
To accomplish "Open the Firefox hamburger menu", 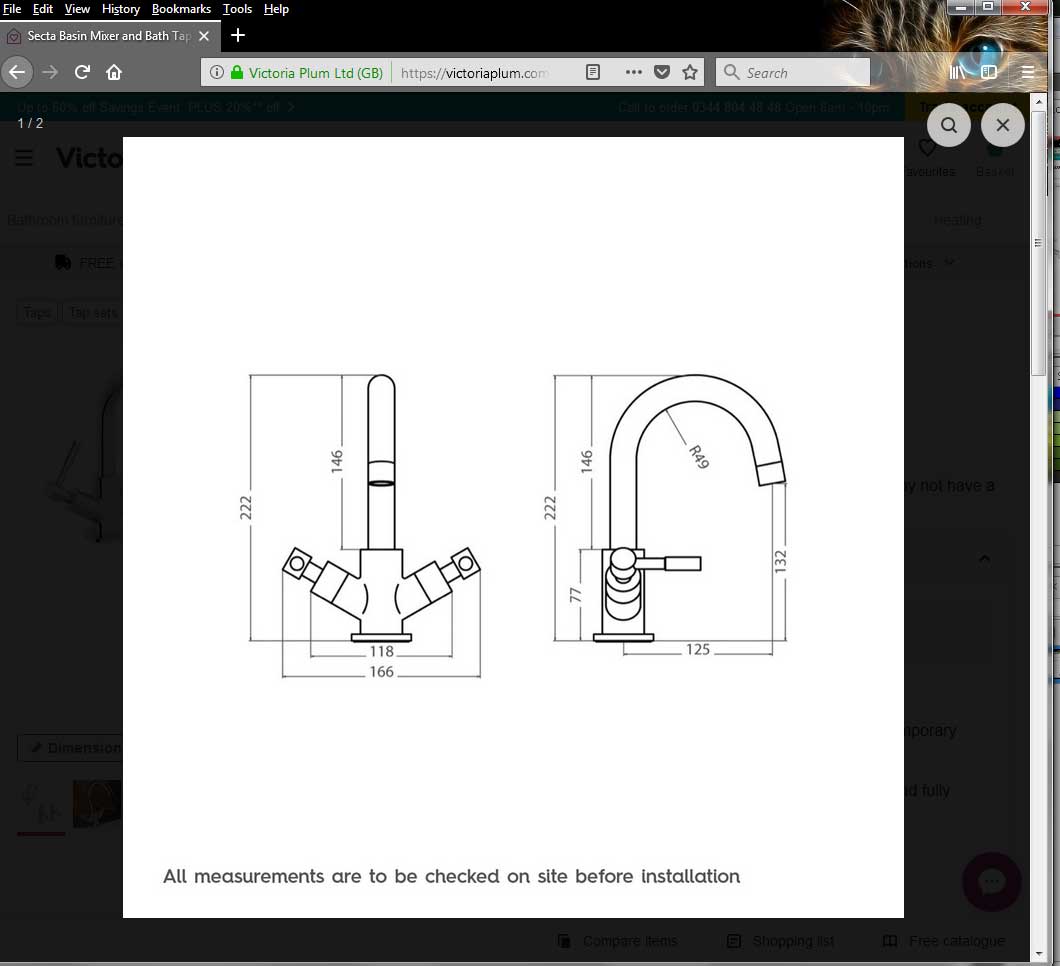I will 1027,72.
